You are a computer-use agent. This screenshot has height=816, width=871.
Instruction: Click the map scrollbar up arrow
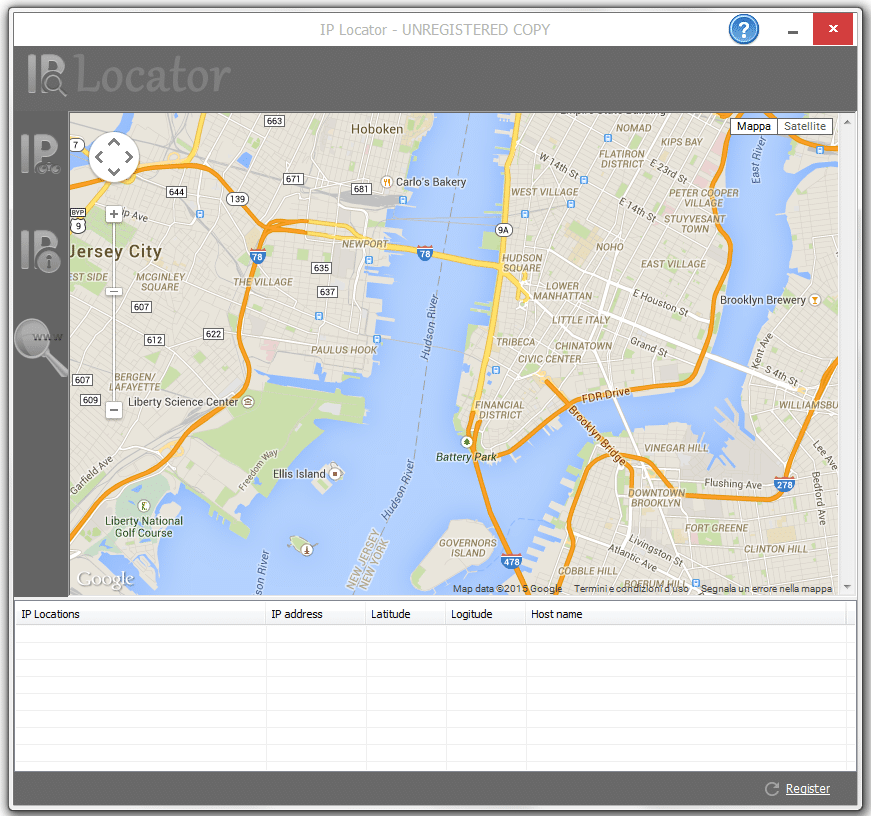click(x=847, y=121)
